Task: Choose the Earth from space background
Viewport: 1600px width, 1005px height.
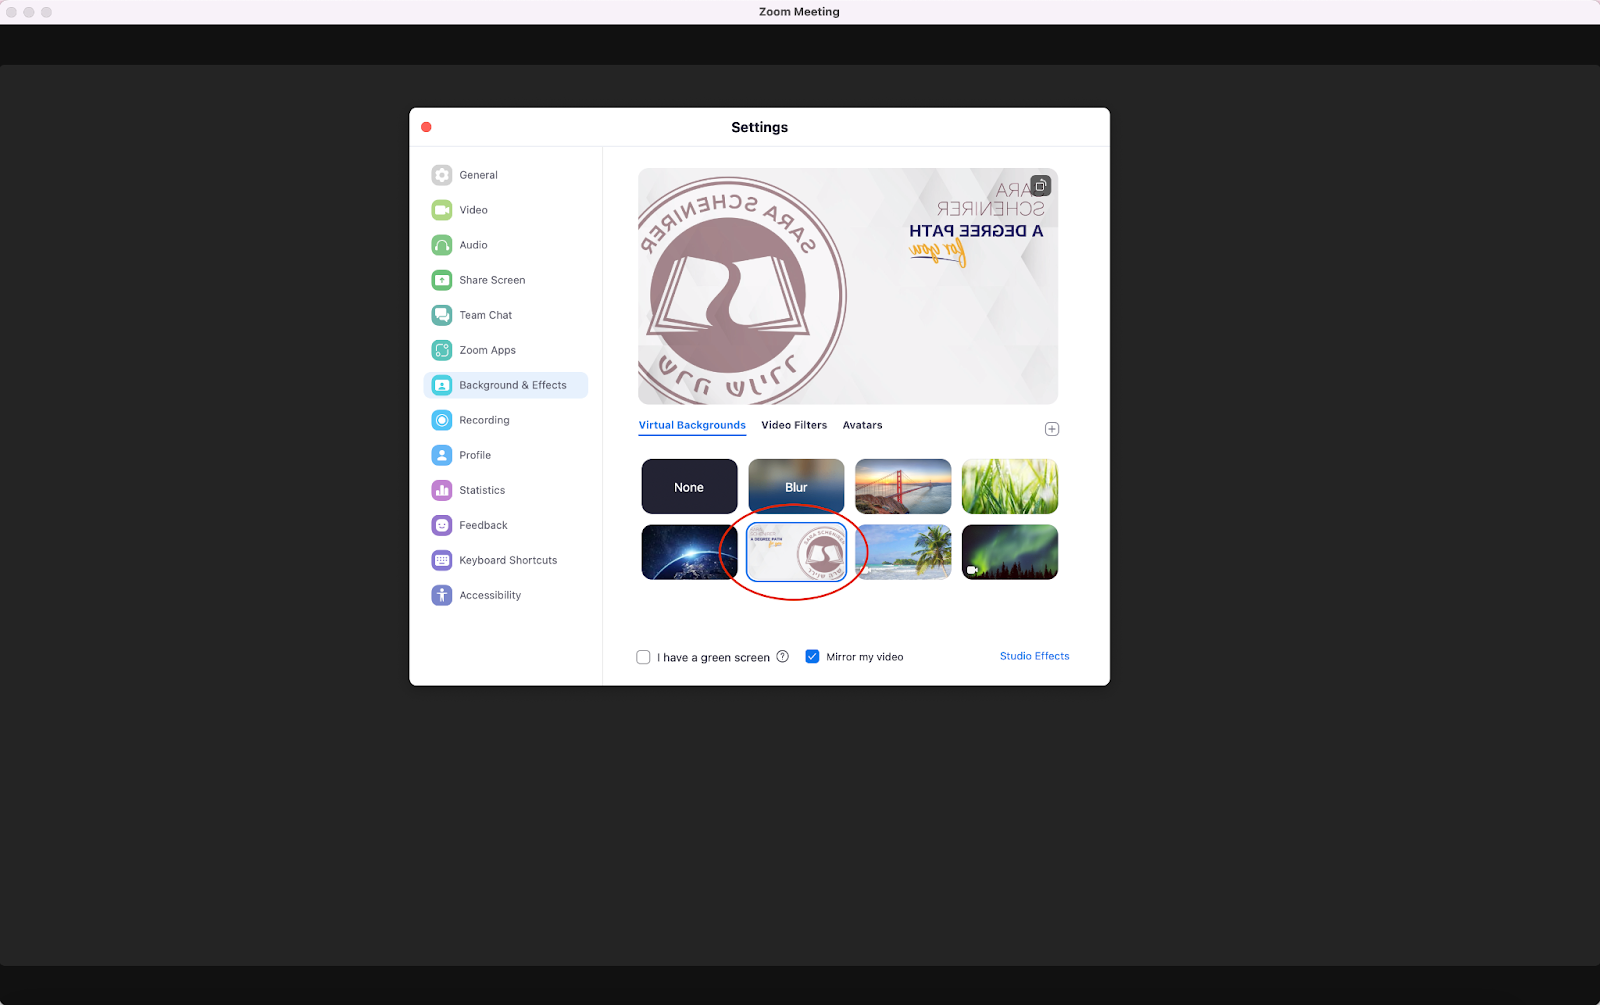Action: click(x=689, y=552)
